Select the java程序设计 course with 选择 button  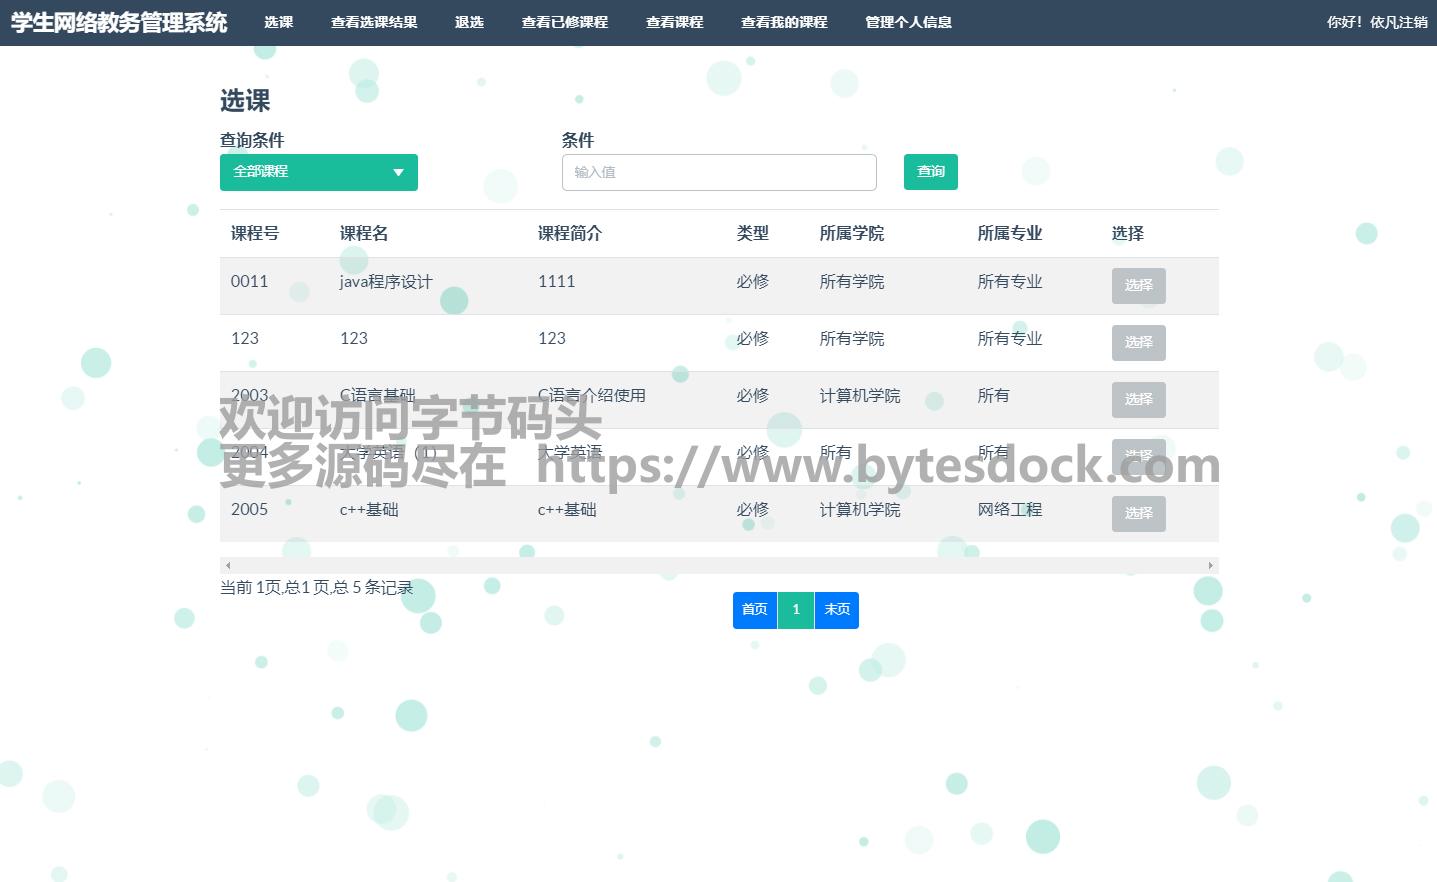point(1138,286)
